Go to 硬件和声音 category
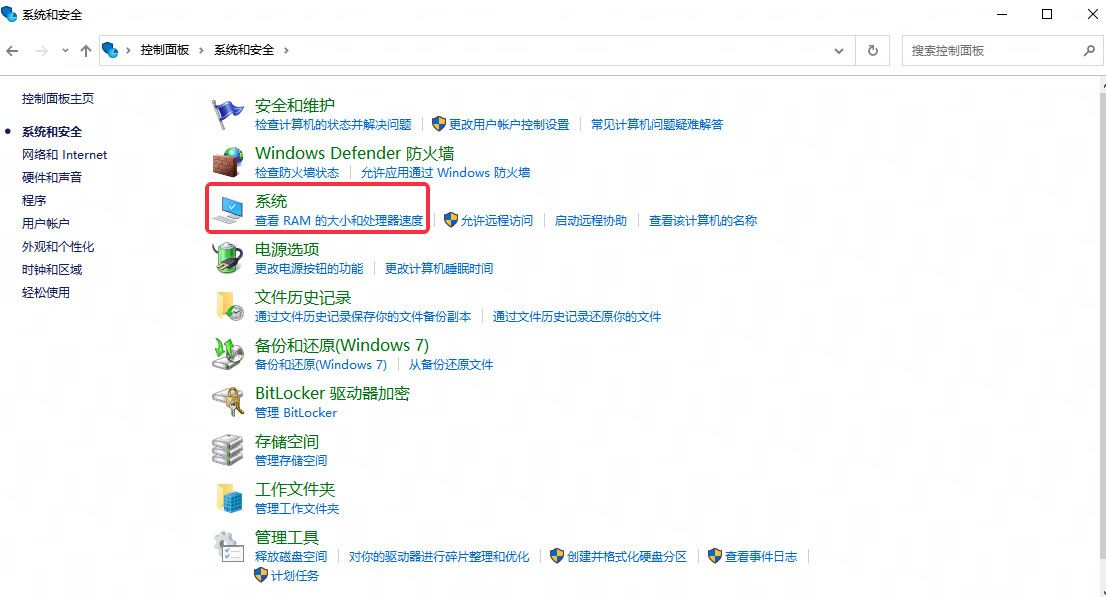Image resolution: width=1106 pixels, height=597 pixels. click(x=51, y=177)
